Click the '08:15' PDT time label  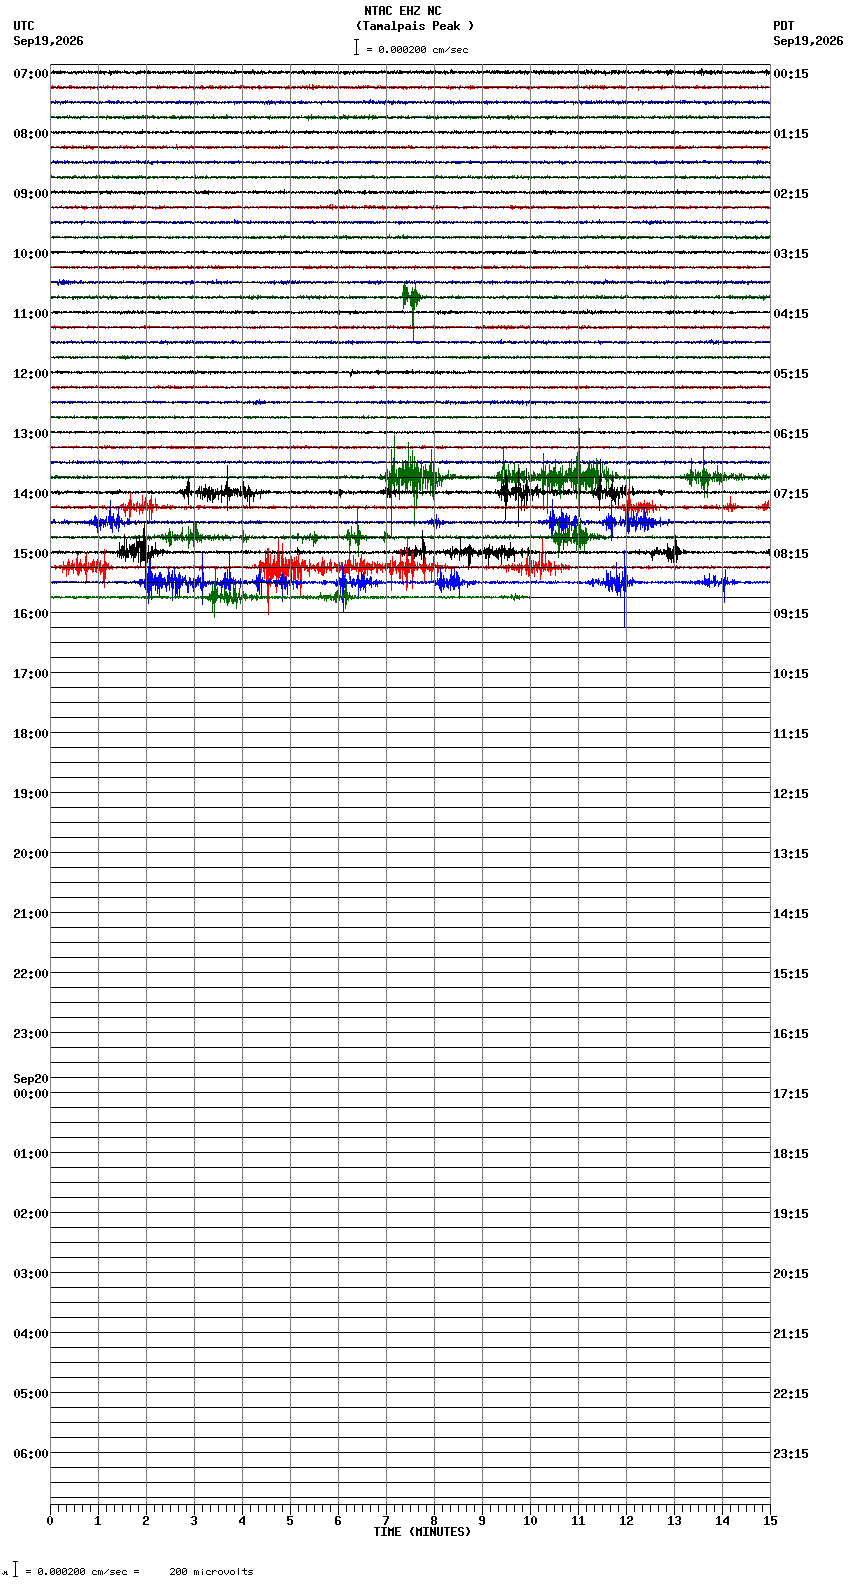point(791,554)
